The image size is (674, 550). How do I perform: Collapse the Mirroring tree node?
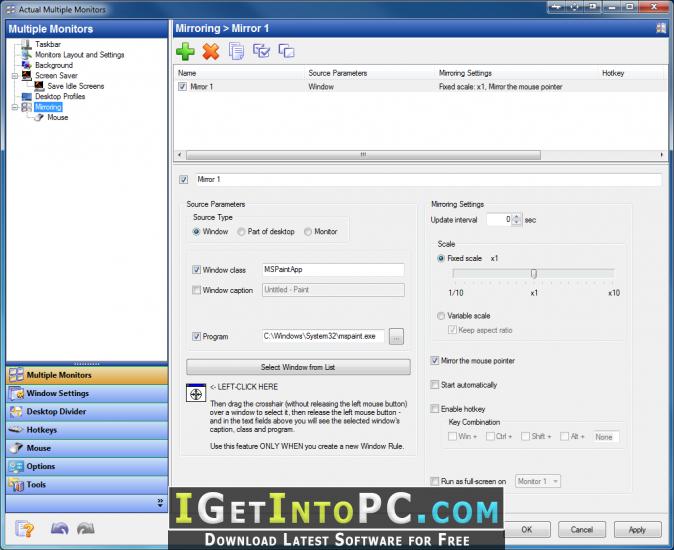15,107
